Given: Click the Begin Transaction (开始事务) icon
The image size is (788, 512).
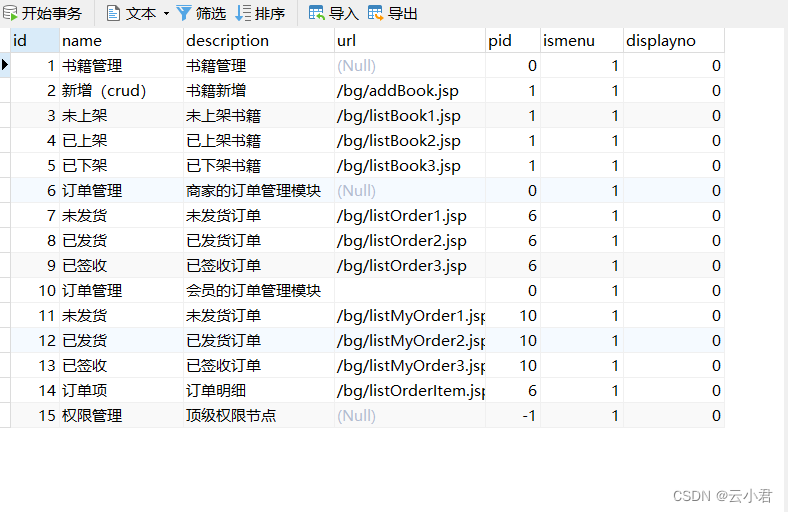Looking at the screenshot, I should click(10, 13).
